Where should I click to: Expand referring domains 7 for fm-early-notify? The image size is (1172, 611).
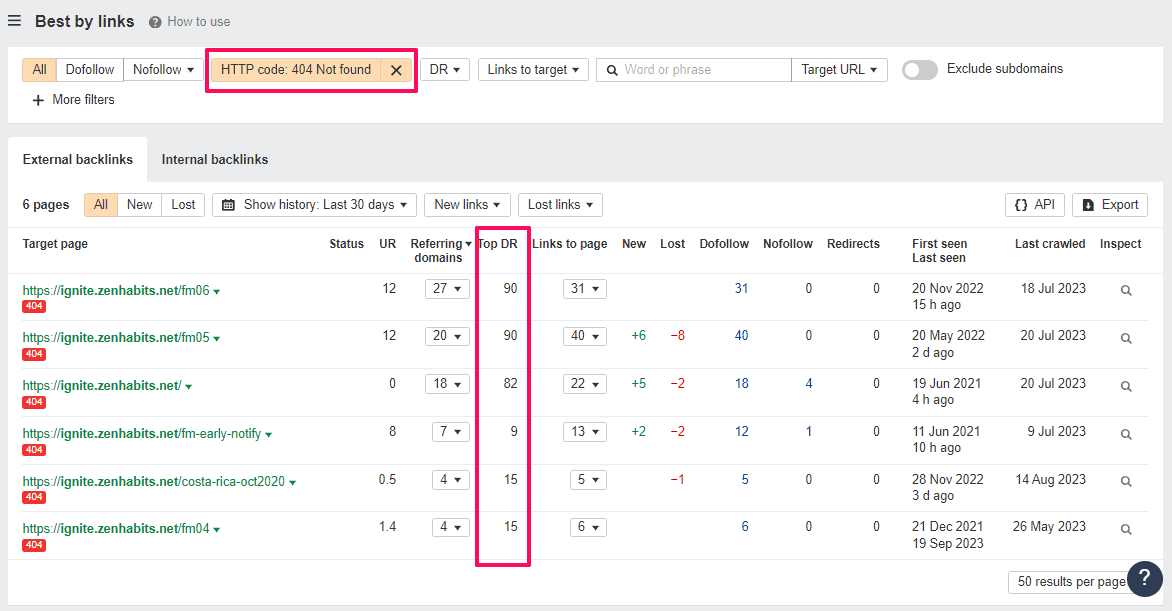[x=451, y=432]
